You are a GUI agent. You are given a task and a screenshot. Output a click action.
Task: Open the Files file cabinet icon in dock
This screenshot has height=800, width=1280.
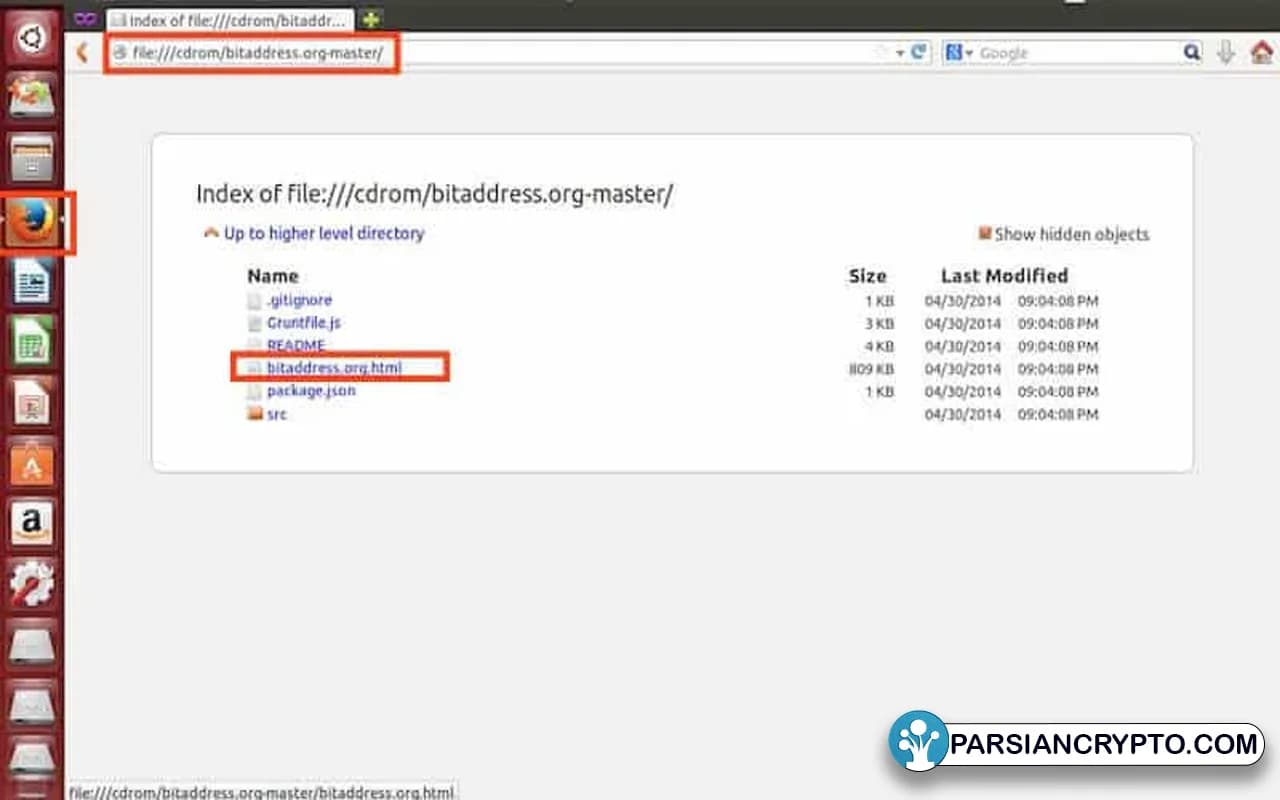[x=32, y=158]
